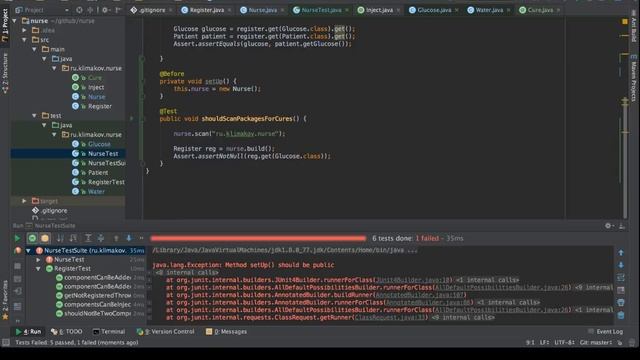Expand the .idea folder

[24, 30]
